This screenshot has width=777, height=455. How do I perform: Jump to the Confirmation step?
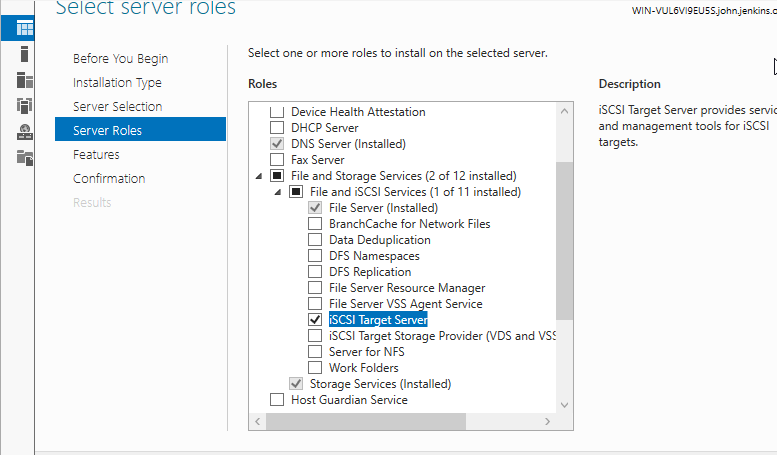pos(109,179)
